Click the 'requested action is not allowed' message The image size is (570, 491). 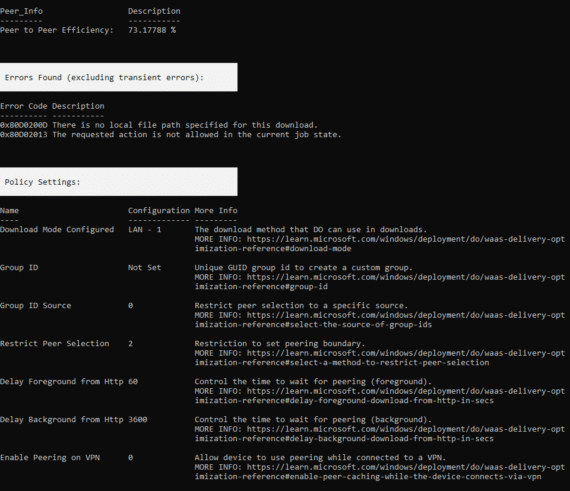pos(197,134)
